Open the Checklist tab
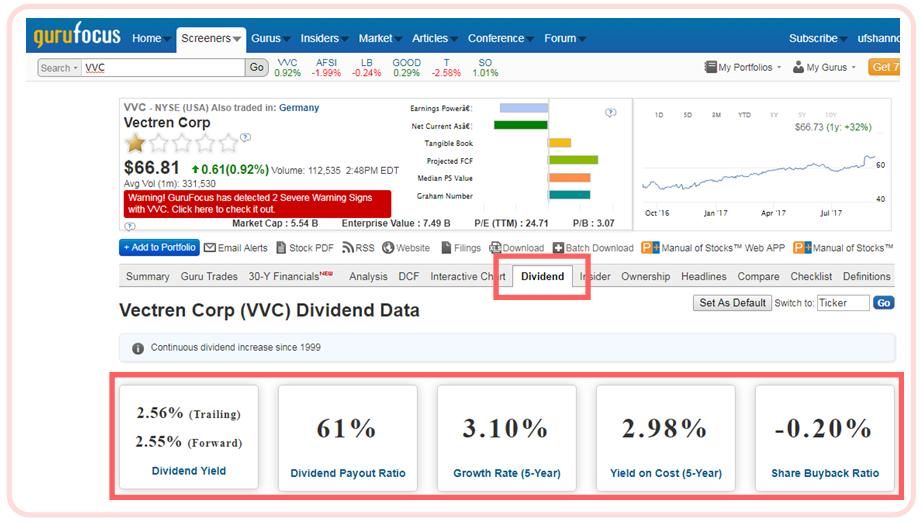This screenshot has width=922, height=523. (x=811, y=276)
